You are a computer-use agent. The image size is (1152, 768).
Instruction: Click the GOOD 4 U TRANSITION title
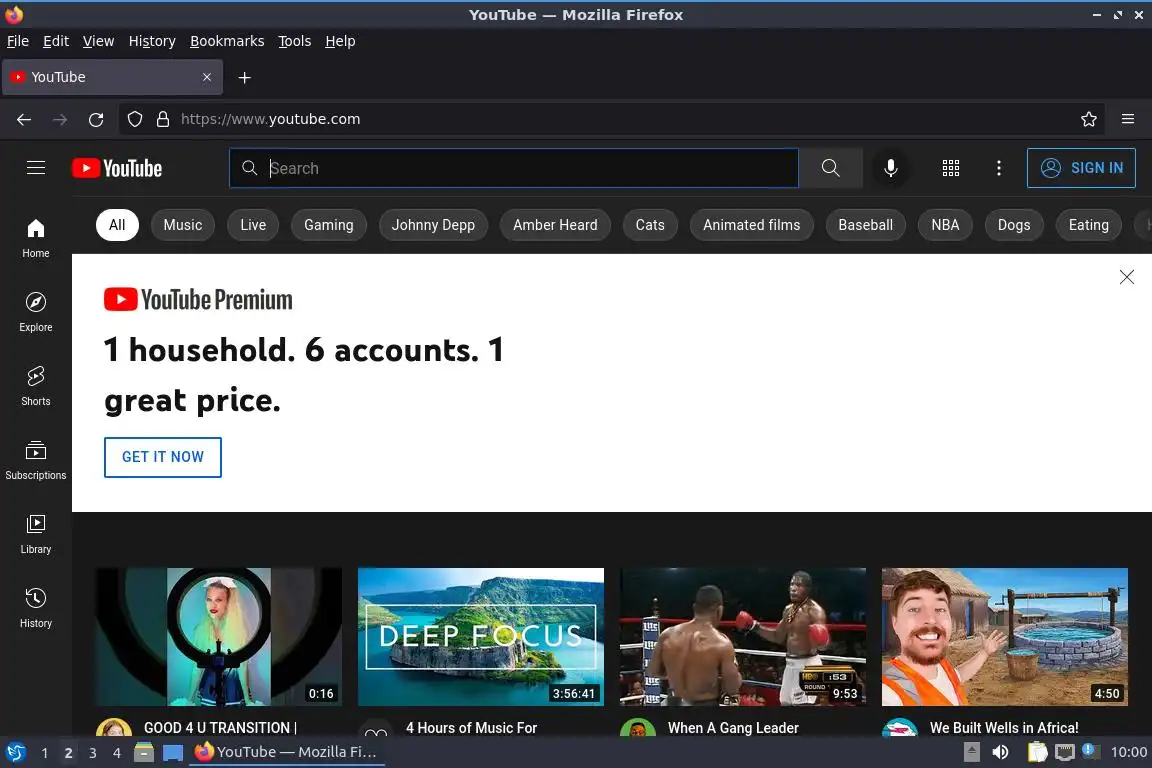(220, 728)
